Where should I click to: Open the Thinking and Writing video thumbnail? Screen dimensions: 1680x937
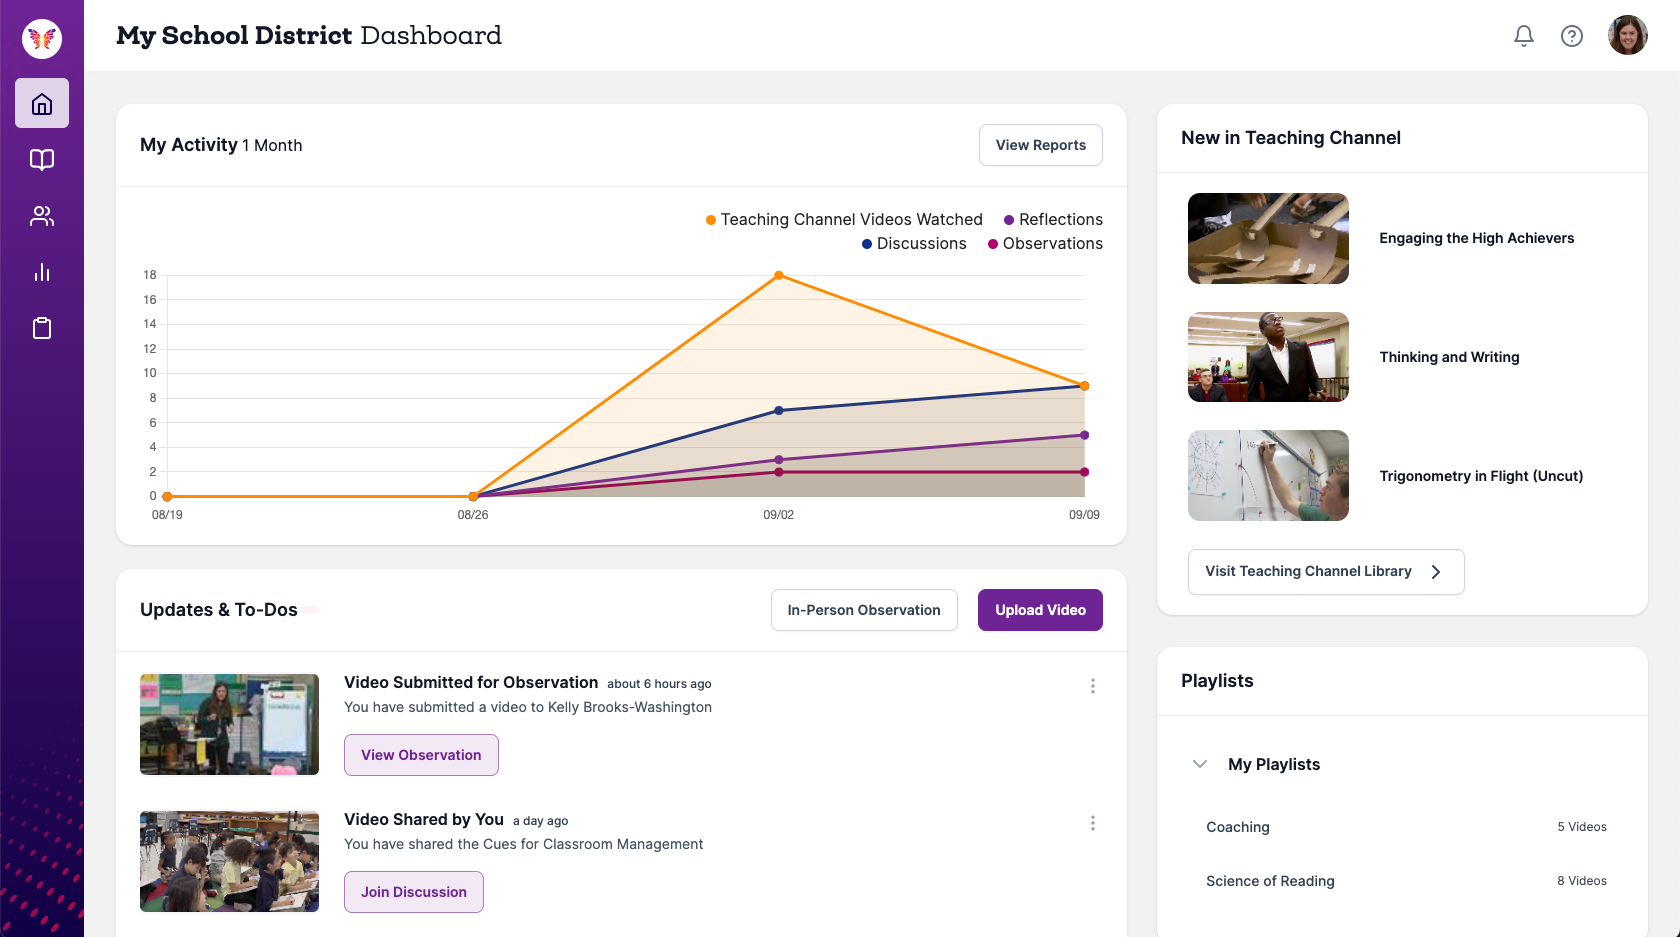1267,357
